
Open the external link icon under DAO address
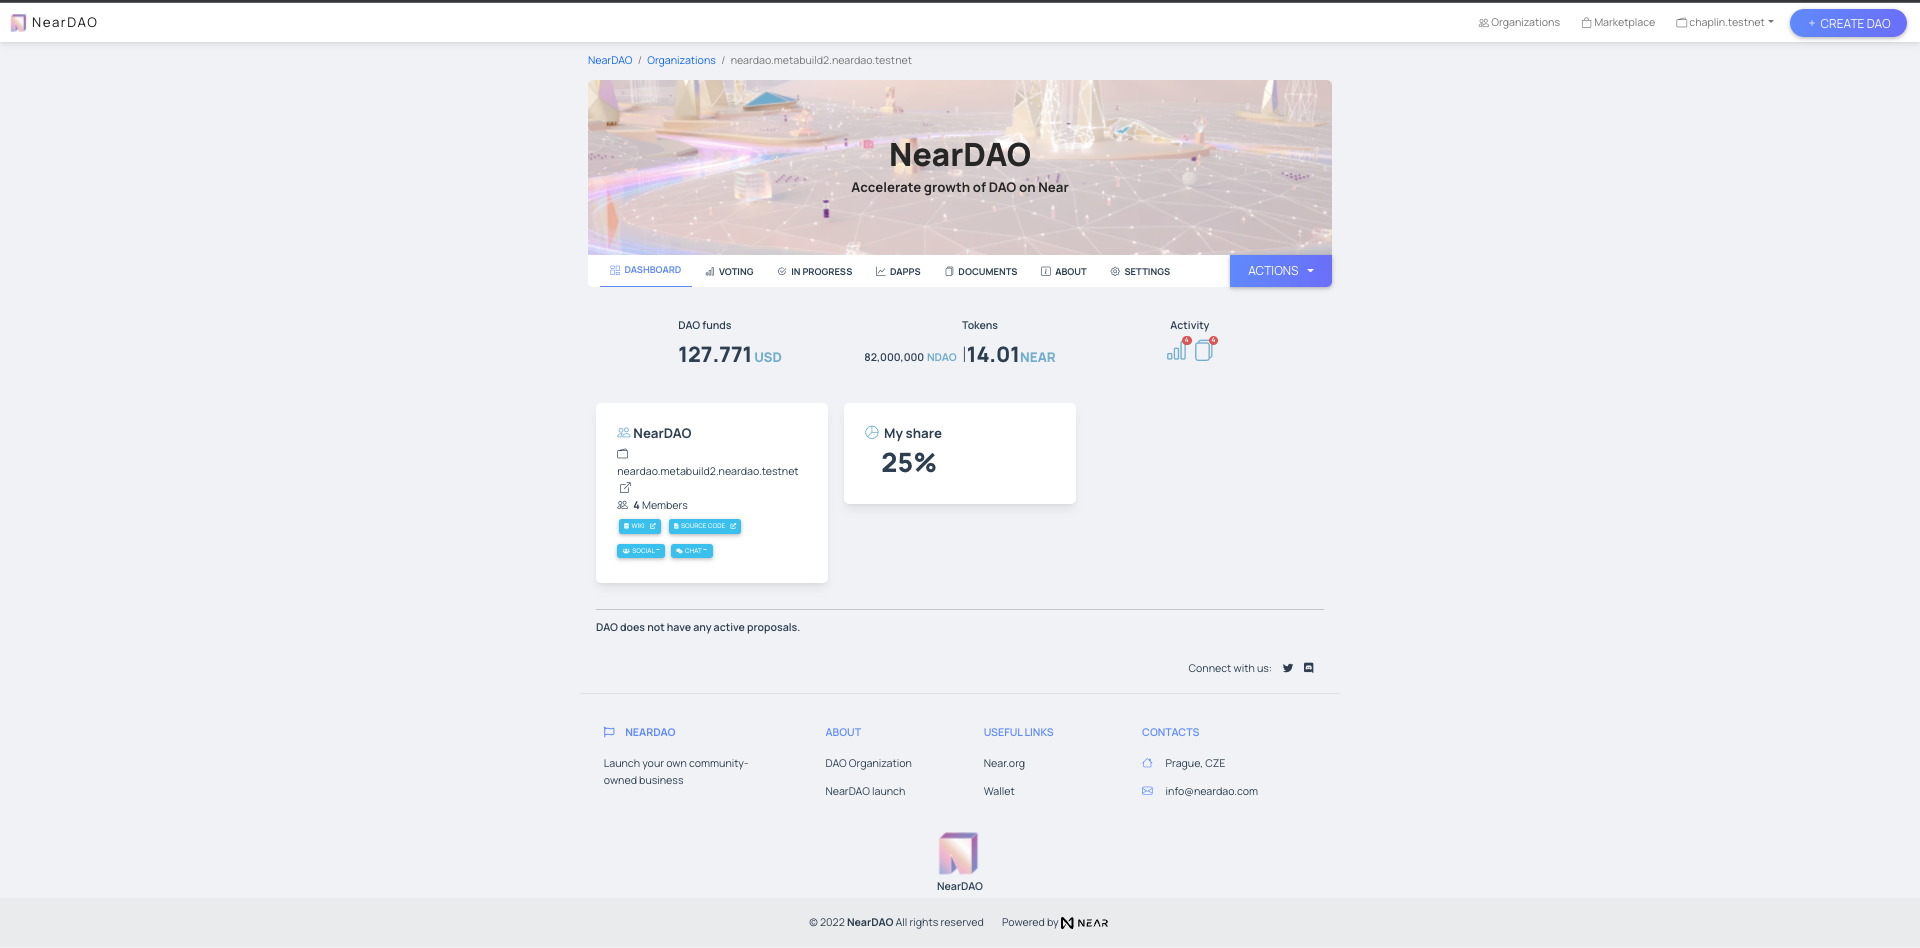pyautogui.click(x=625, y=488)
